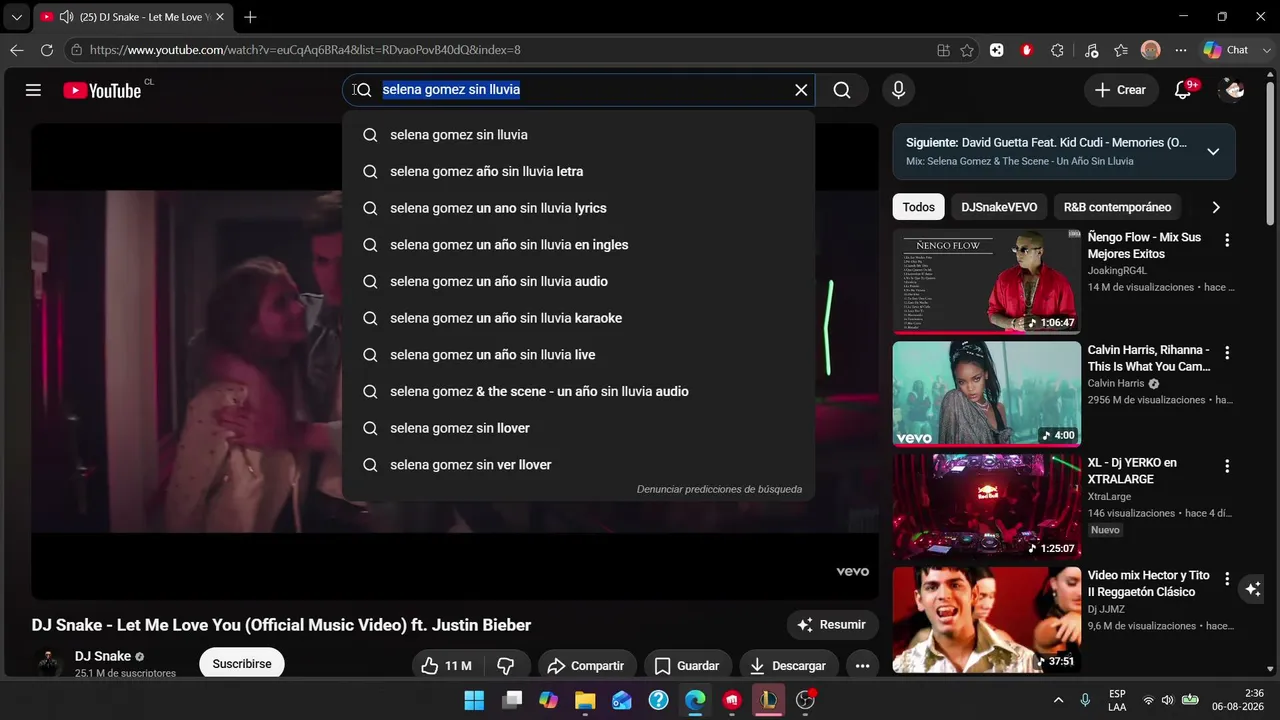Open the favorites list icon in toolbar
This screenshot has height=720, width=1280.
point(1121,50)
